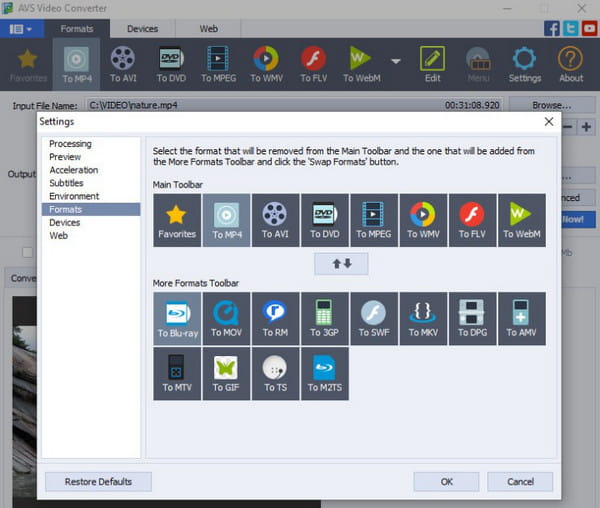This screenshot has width=600, height=508.
Task: Select To GIF in More Formats
Action: (227, 374)
